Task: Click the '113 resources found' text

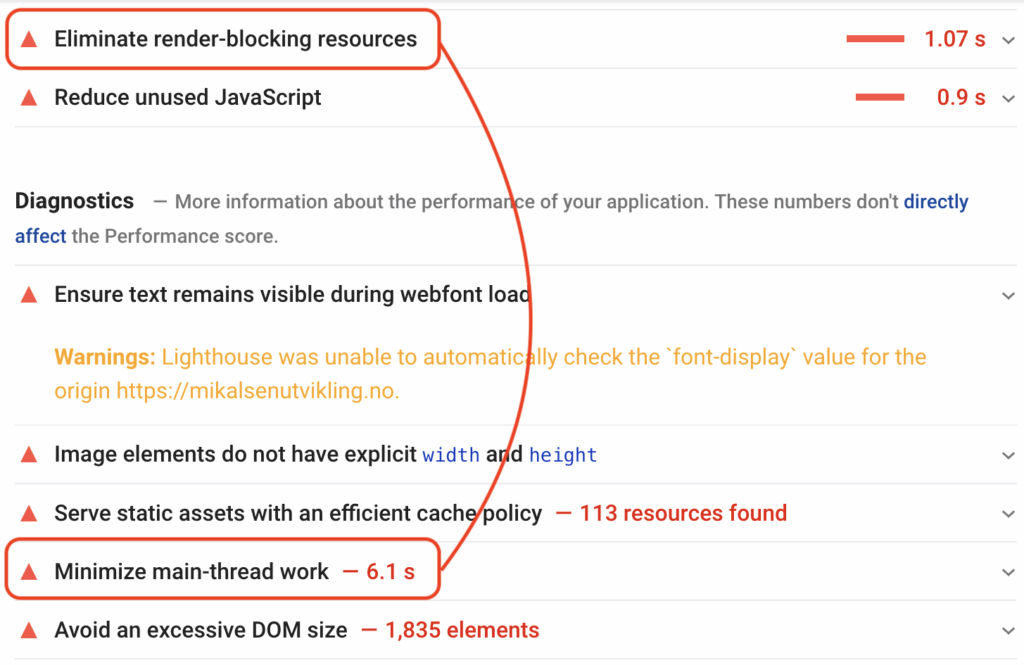Action: tap(683, 514)
